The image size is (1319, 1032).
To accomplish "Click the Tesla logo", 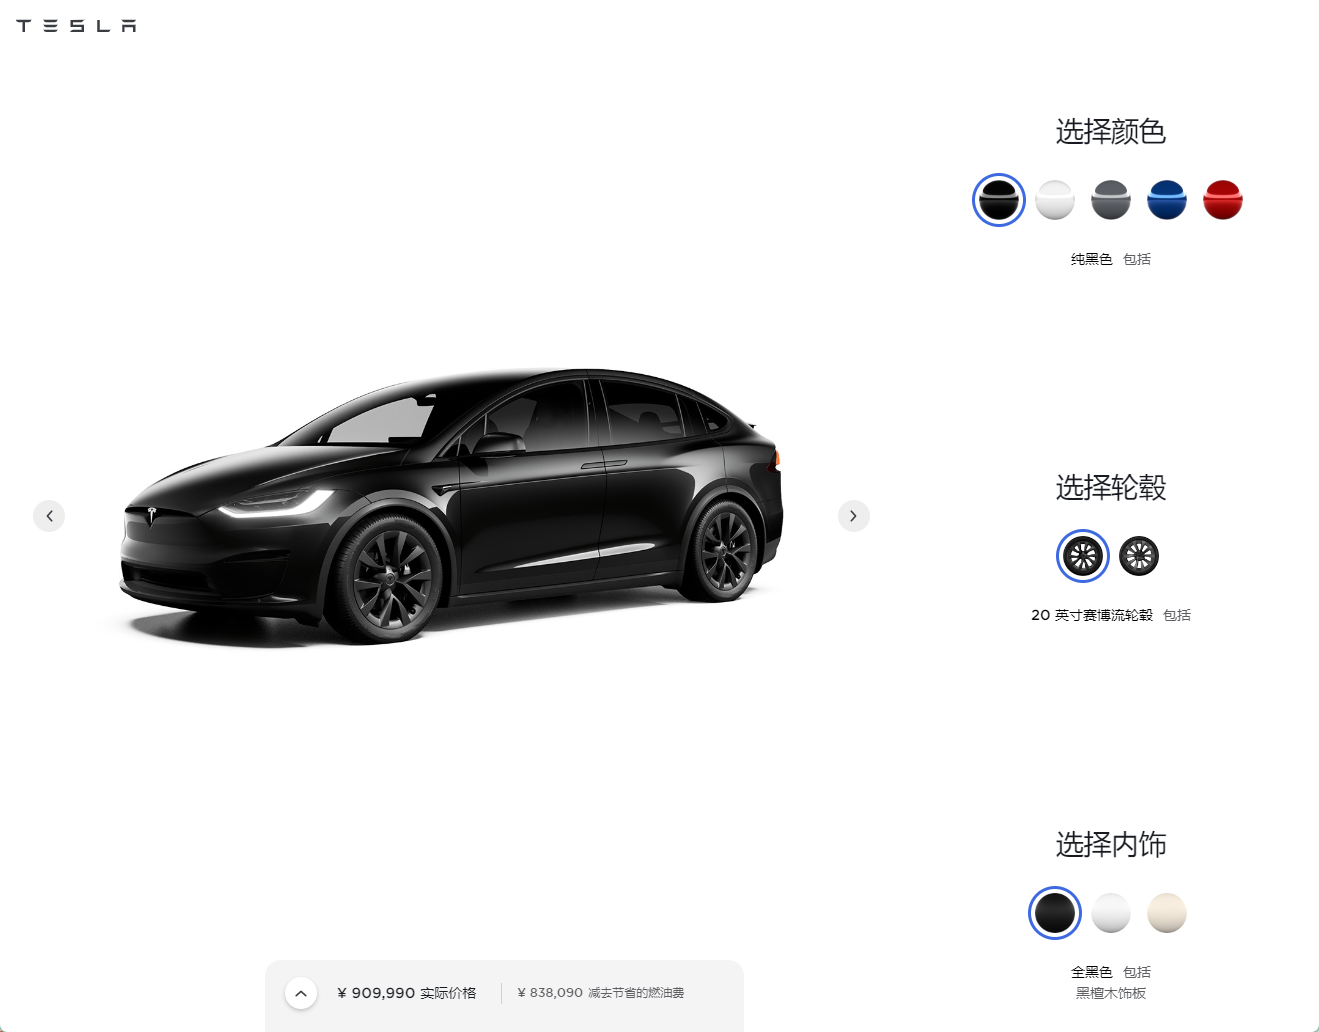I will point(76,26).
